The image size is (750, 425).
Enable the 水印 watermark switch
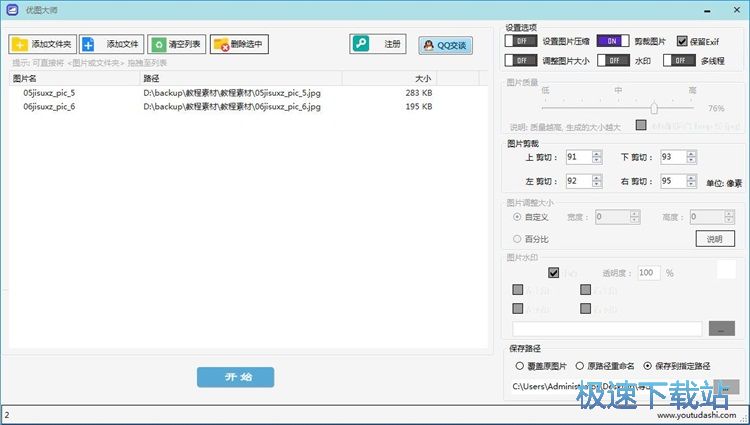tap(614, 61)
